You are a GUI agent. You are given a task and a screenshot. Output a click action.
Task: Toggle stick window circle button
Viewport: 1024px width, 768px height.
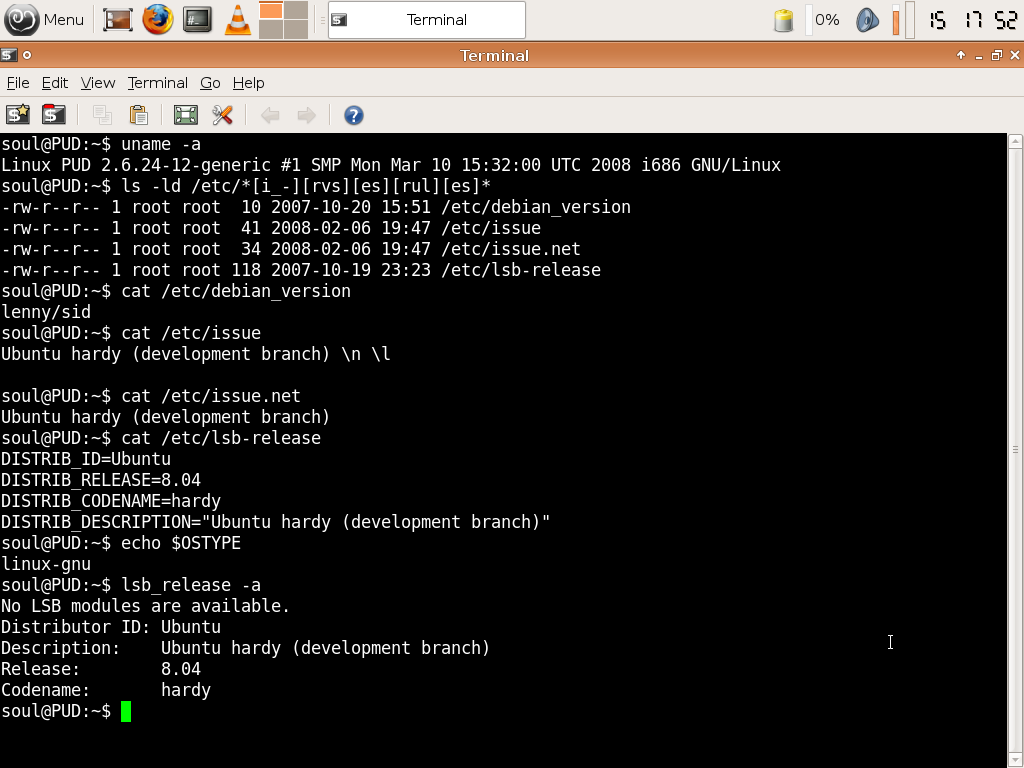click(27, 55)
